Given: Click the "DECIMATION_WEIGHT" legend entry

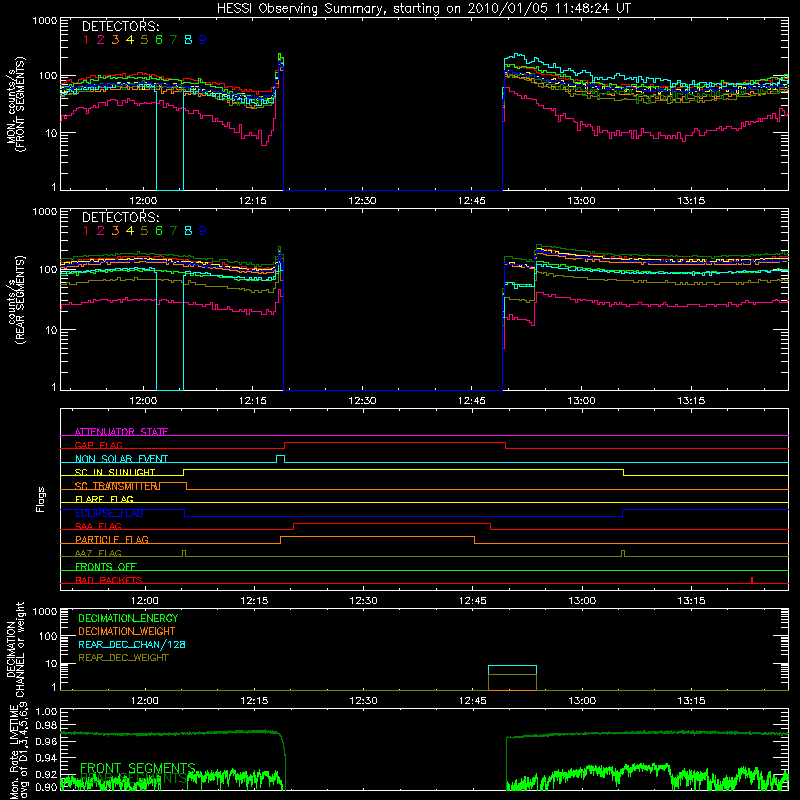Looking at the screenshot, I should click(127, 631).
